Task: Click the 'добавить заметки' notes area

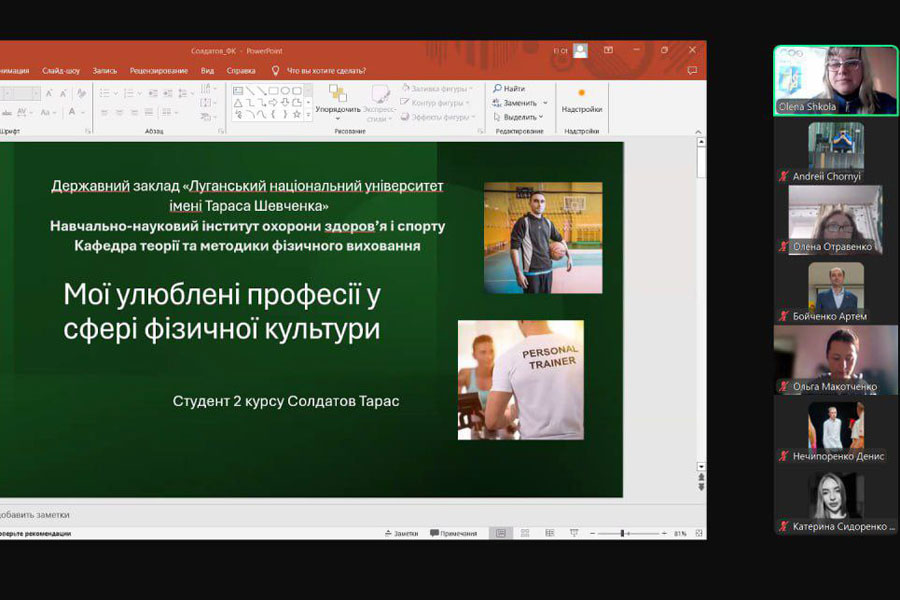Action: point(35,514)
